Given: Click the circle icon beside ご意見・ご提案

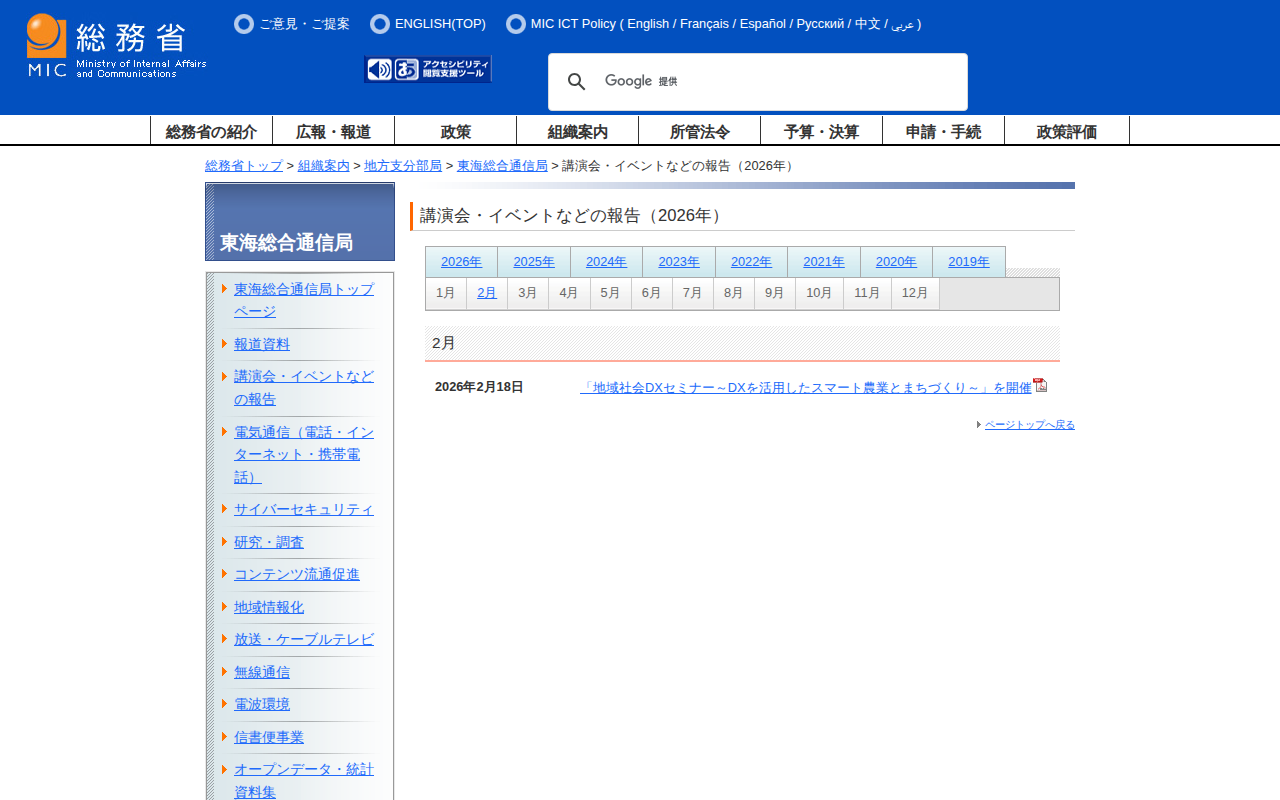Looking at the screenshot, I should tap(243, 24).
